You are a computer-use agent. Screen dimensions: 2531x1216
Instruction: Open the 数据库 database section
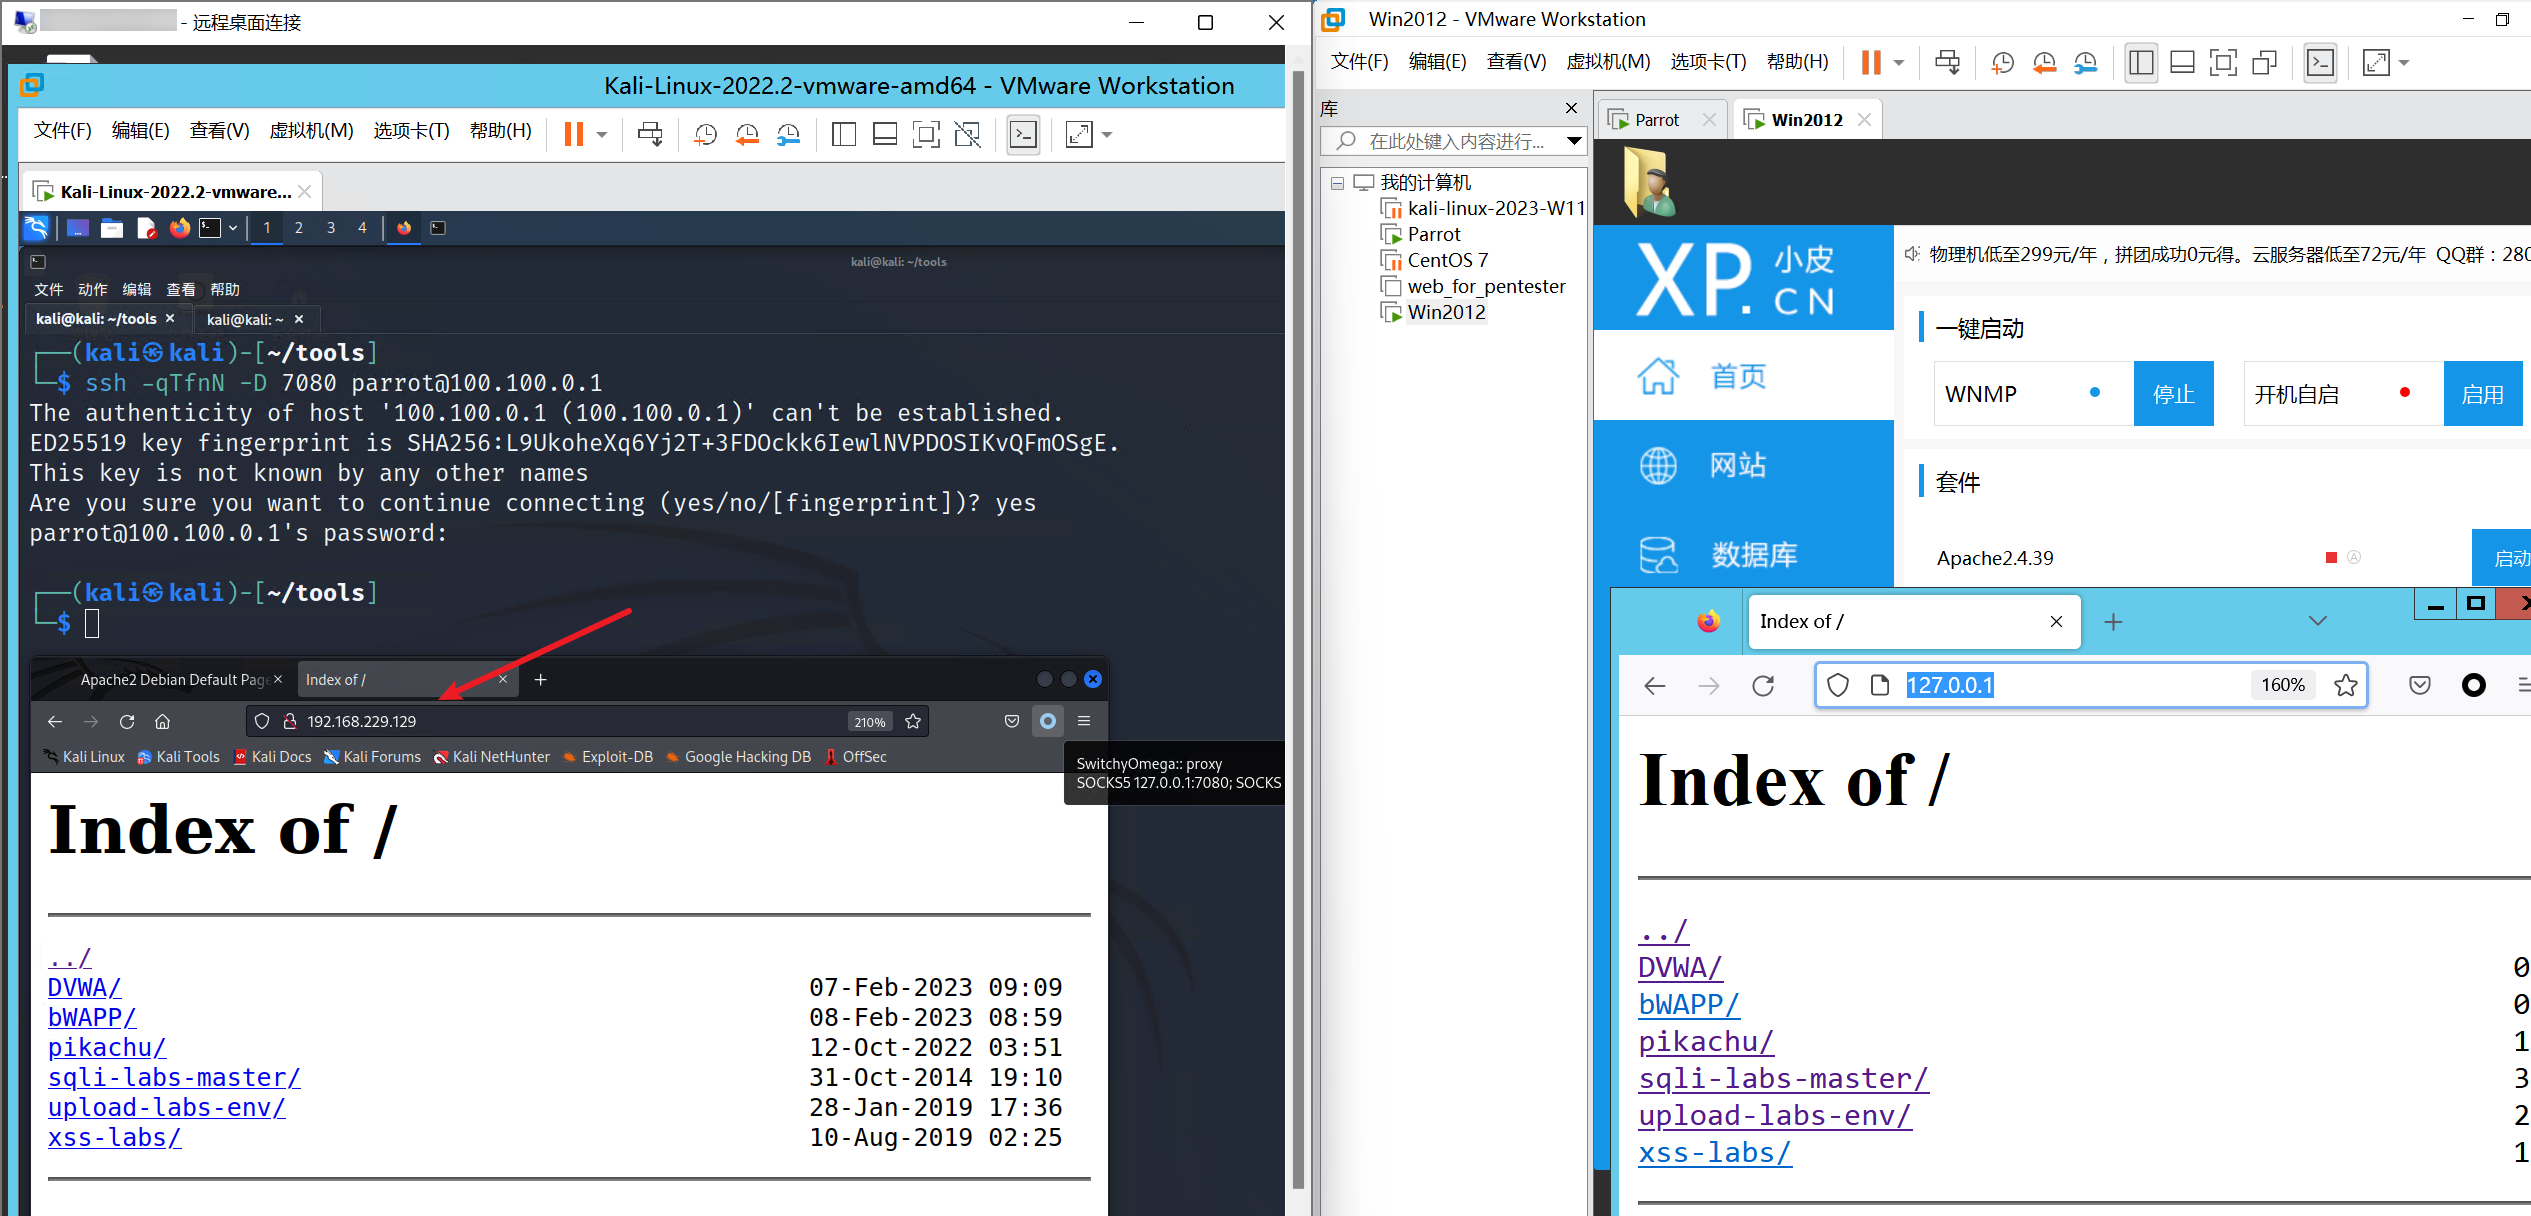(1753, 554)
